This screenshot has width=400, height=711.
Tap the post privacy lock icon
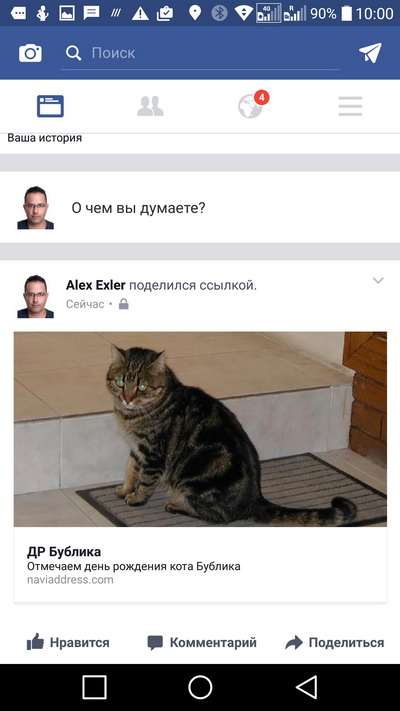point(123,304)
